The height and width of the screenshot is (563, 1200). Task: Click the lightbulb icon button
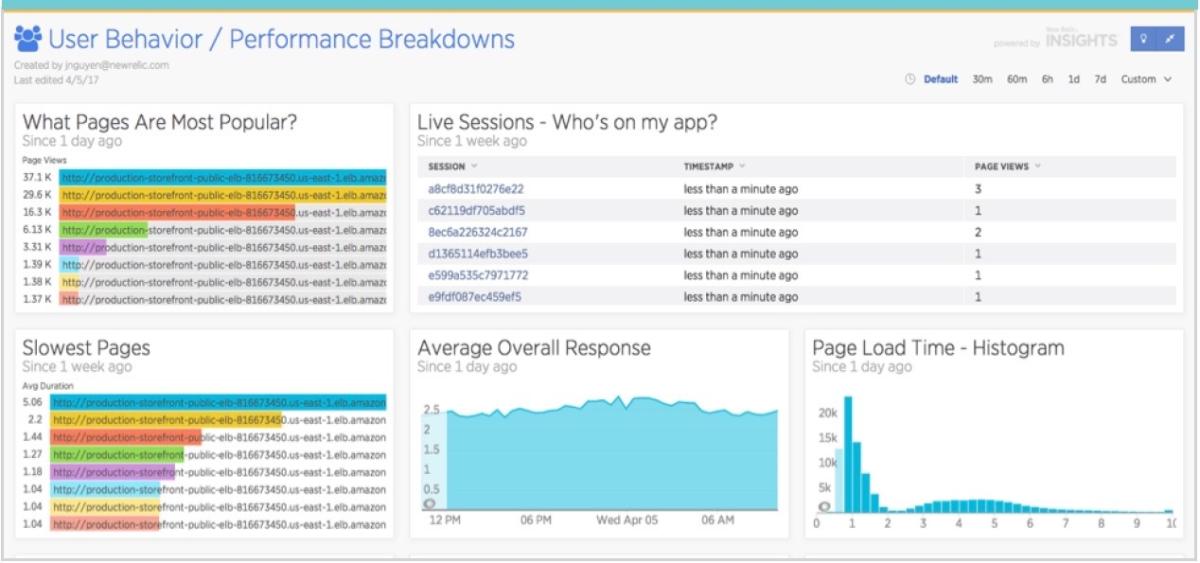pos(1143,39)
